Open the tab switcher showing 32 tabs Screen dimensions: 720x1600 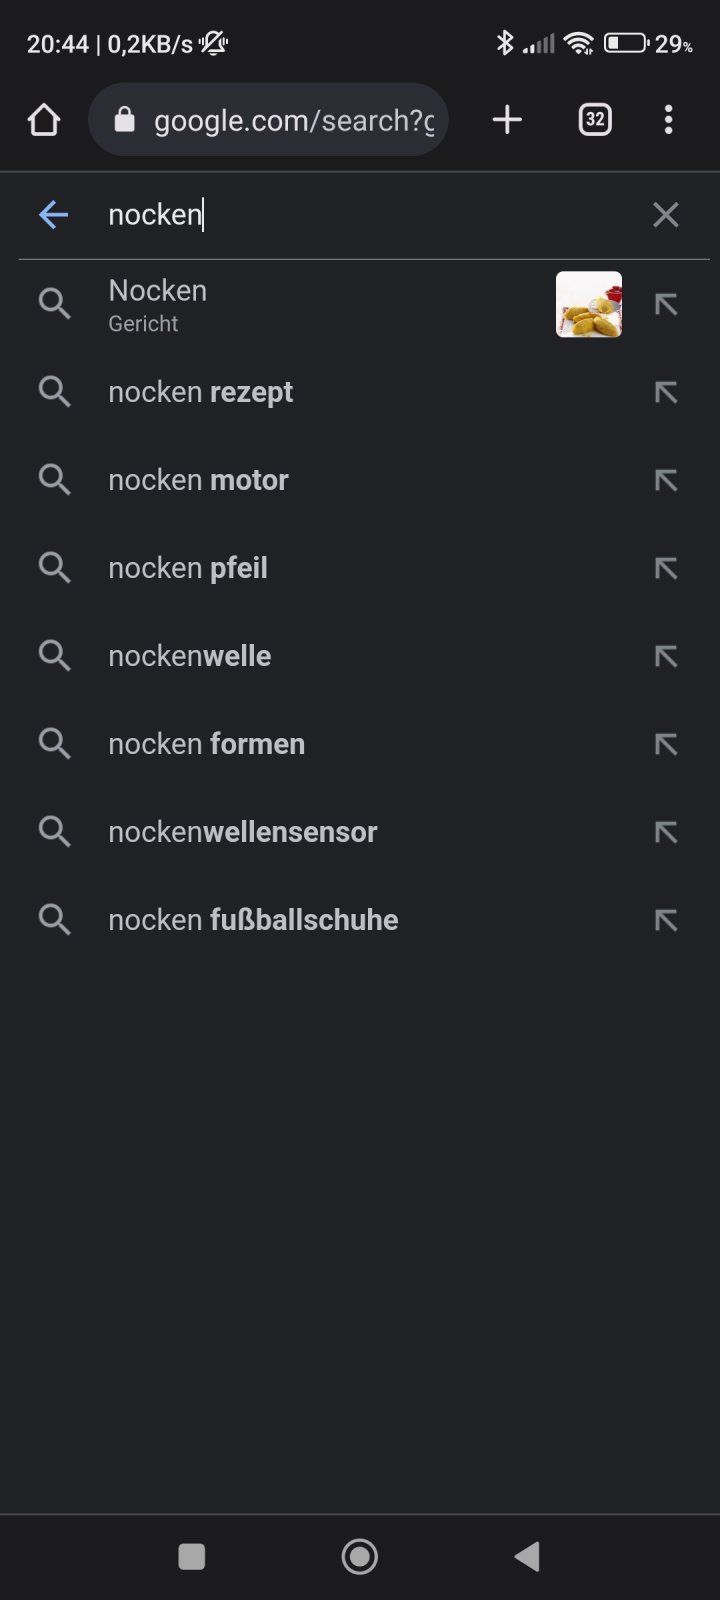point(595,120)
